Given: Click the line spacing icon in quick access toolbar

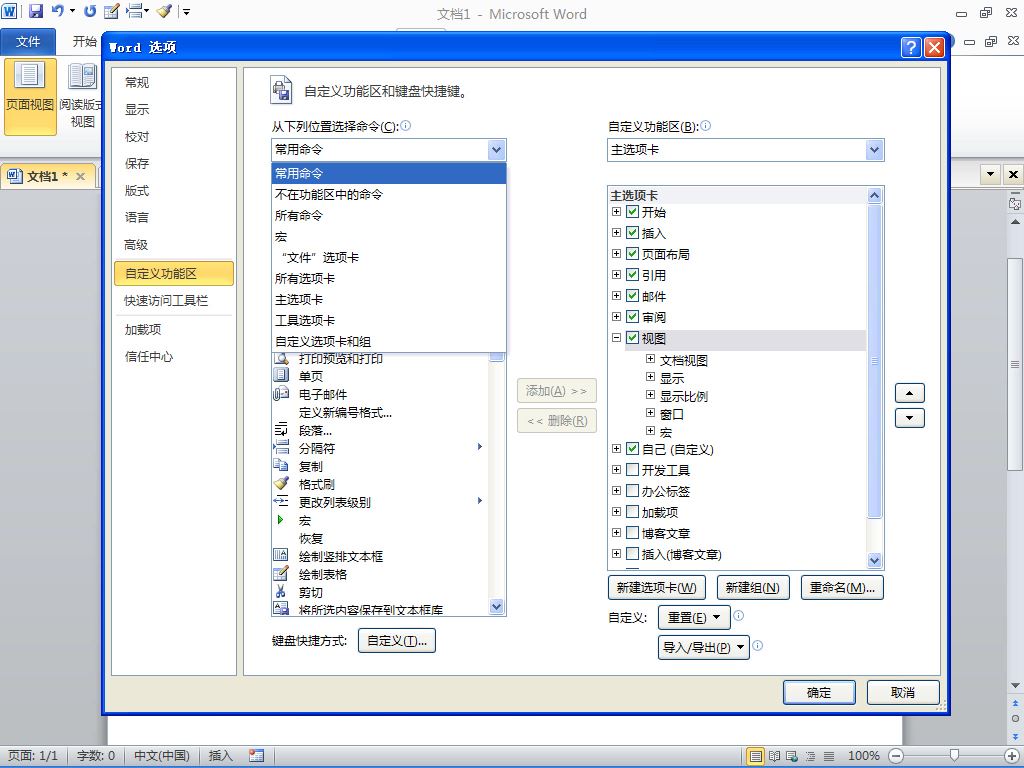Looking at the screenshot, I should (134, 11).
